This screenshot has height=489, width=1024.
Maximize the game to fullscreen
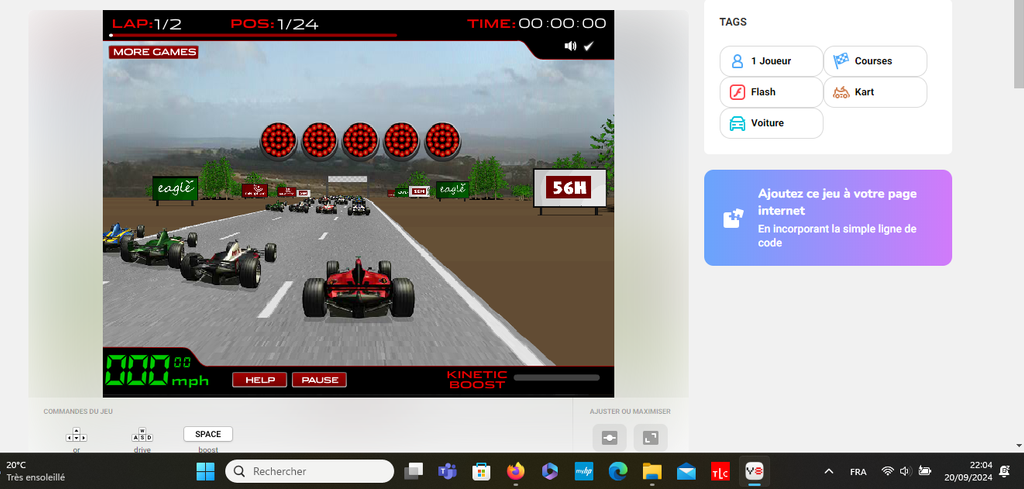[650, 438]
